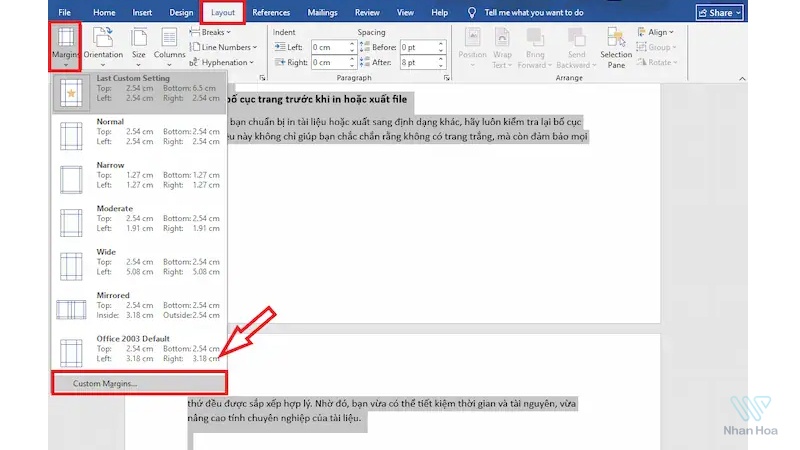Click the Indent Left icon

click(280, 47)
